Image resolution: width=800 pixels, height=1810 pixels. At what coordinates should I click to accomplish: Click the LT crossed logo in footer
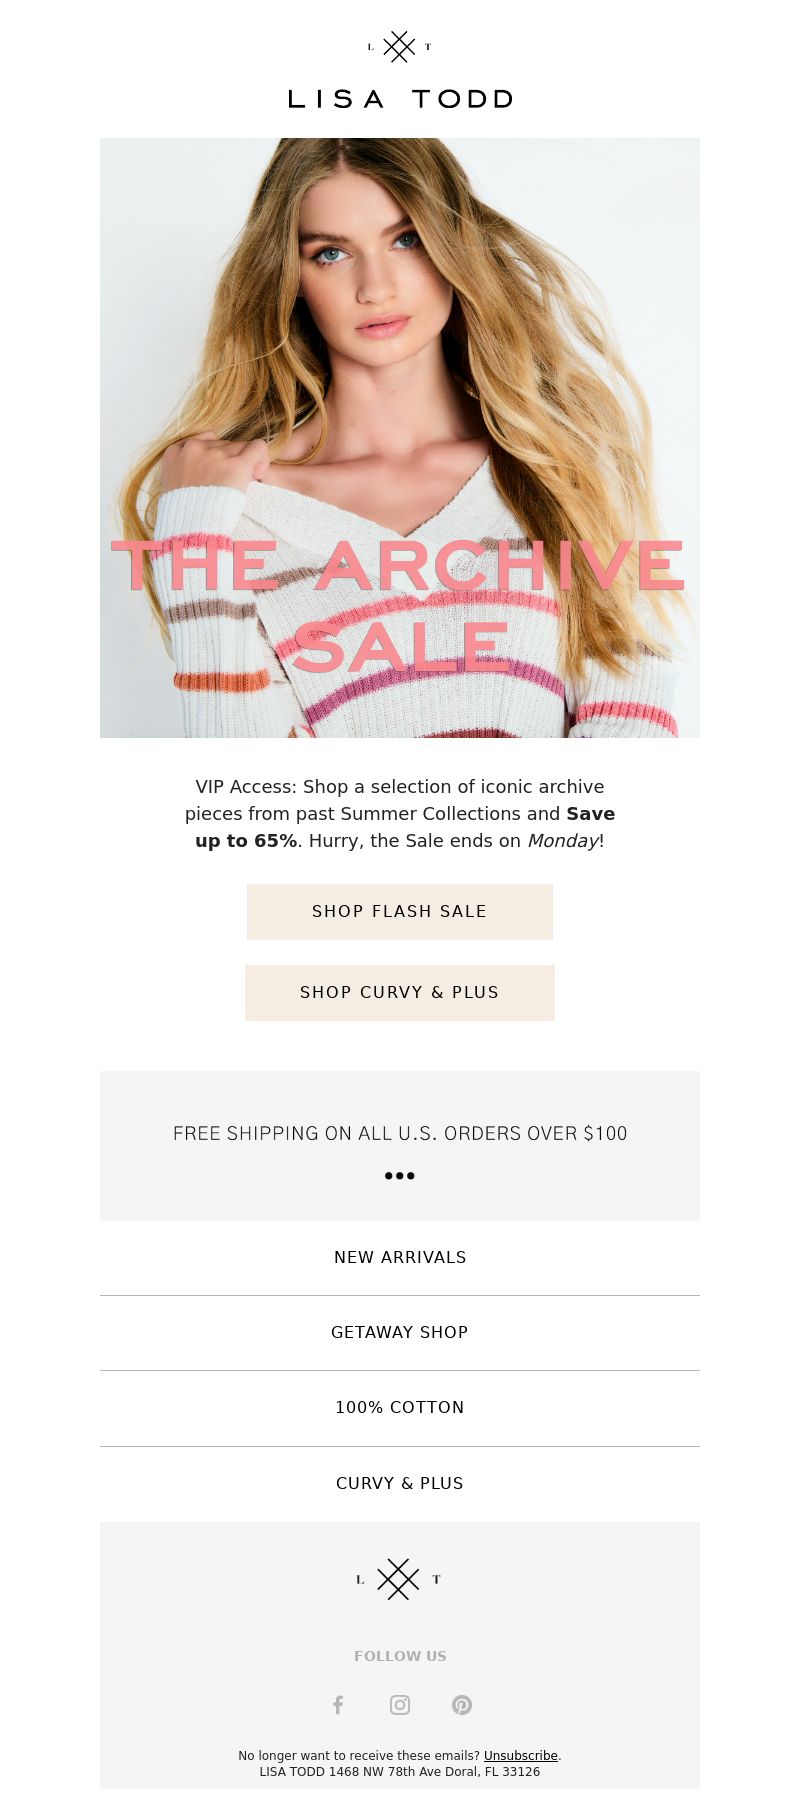[399, 1579]
